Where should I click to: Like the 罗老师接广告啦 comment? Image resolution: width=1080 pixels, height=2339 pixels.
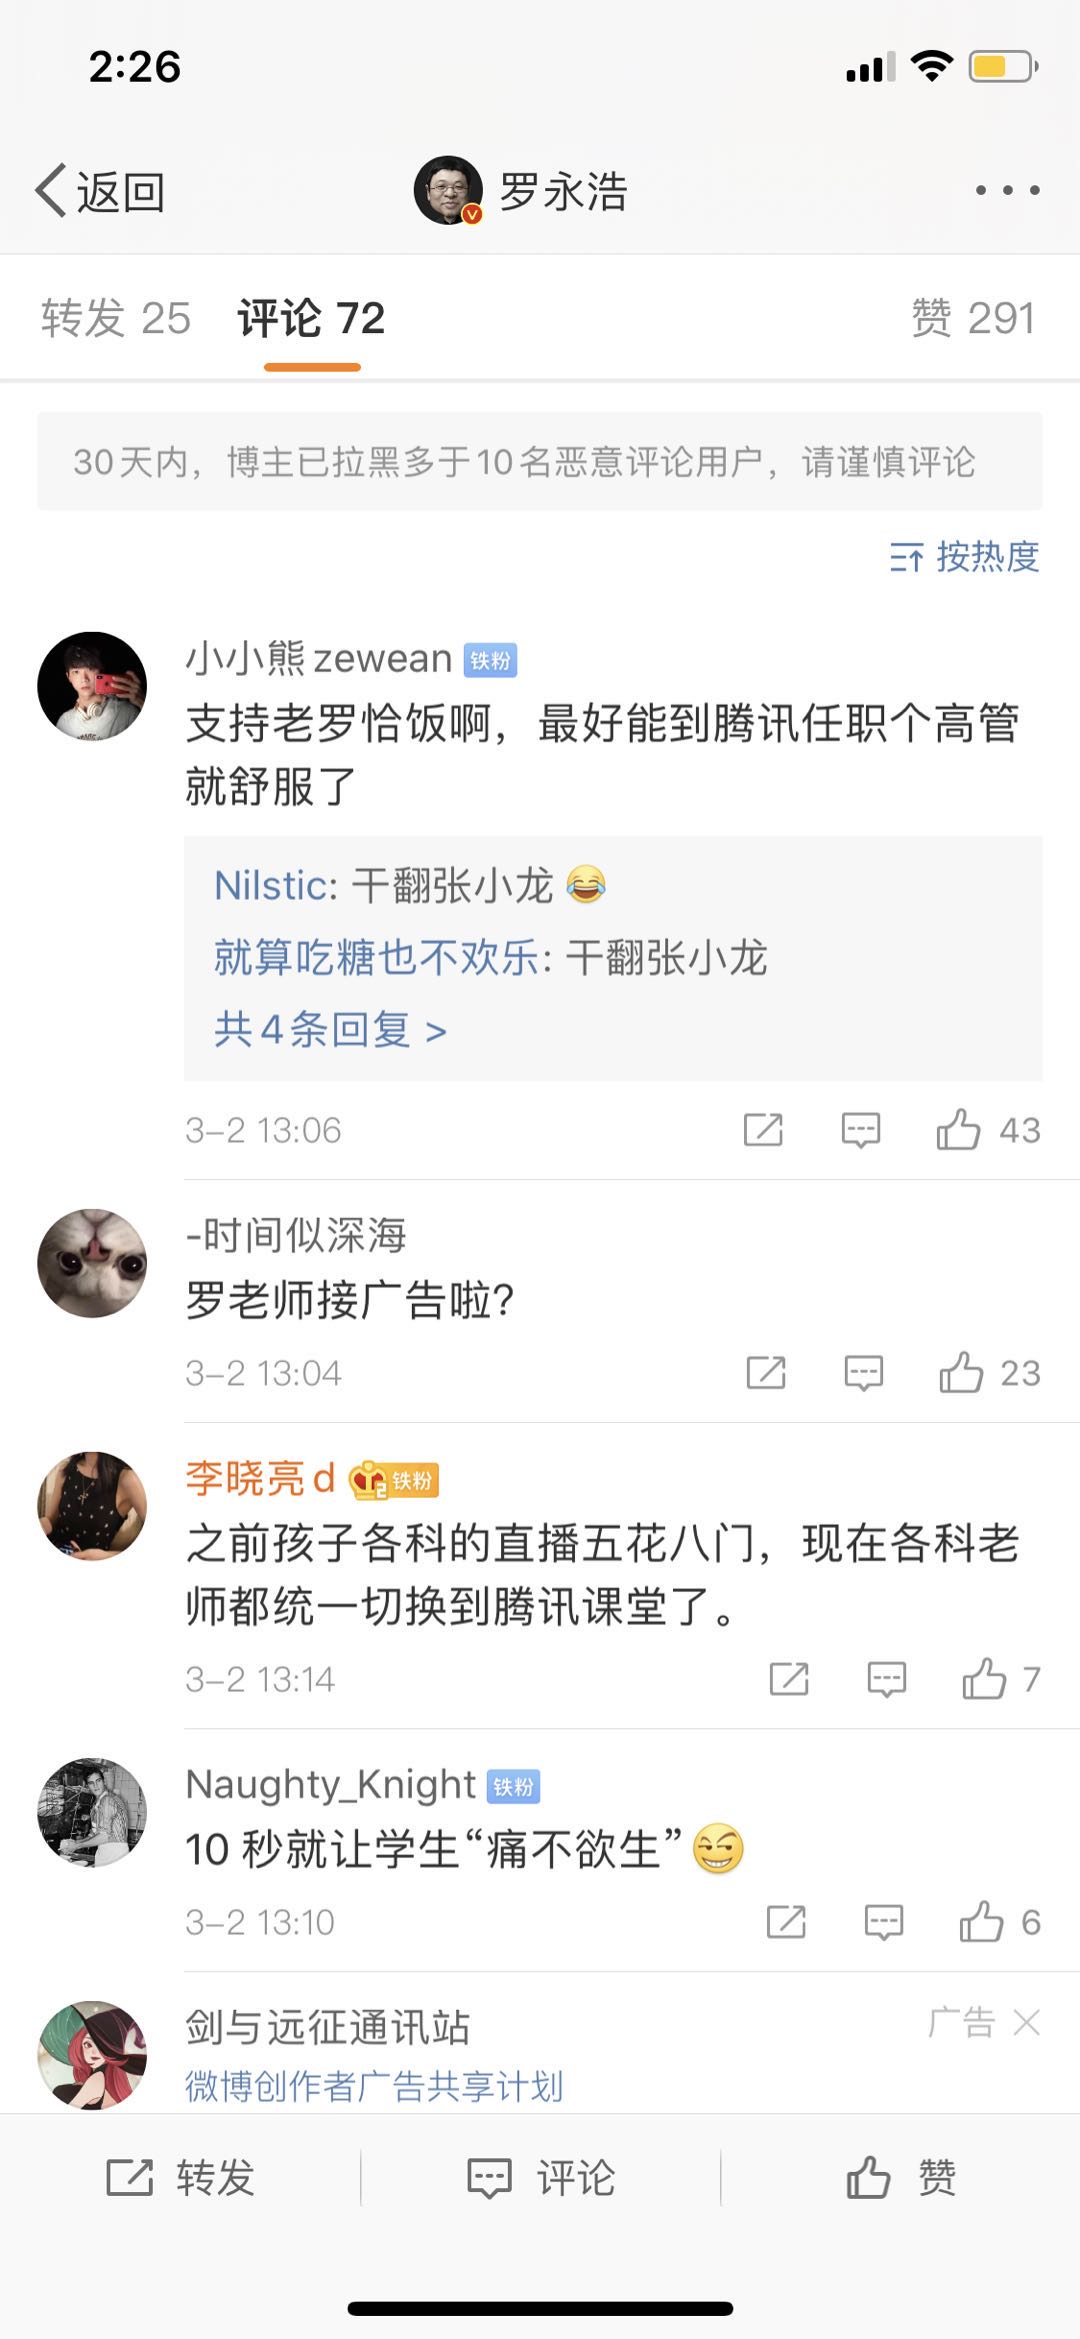click(x=961, y=1373)
